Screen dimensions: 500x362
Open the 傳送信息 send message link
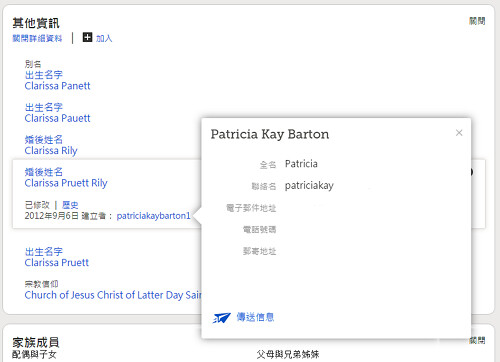[255, 317]
